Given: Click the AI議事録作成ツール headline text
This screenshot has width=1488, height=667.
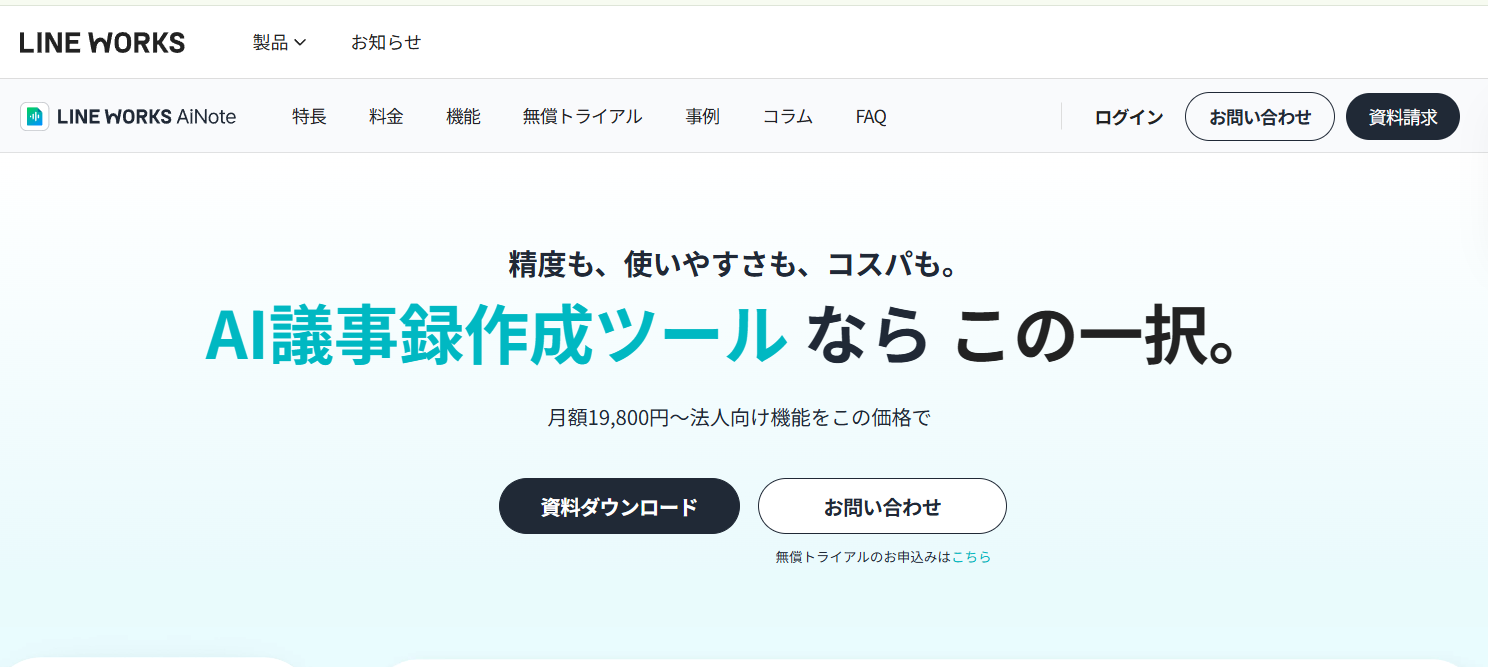Looking at the screenshot, I should (x=495, y=335).
